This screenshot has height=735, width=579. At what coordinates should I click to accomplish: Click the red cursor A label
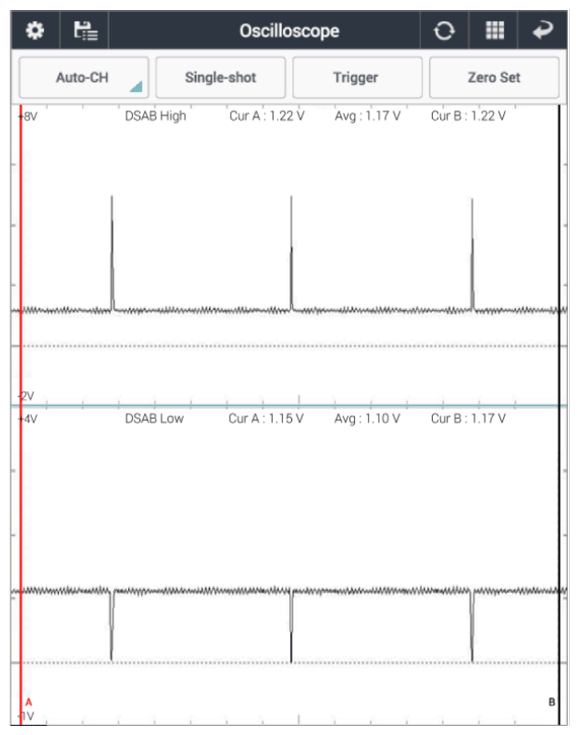(x=29, y=702)
